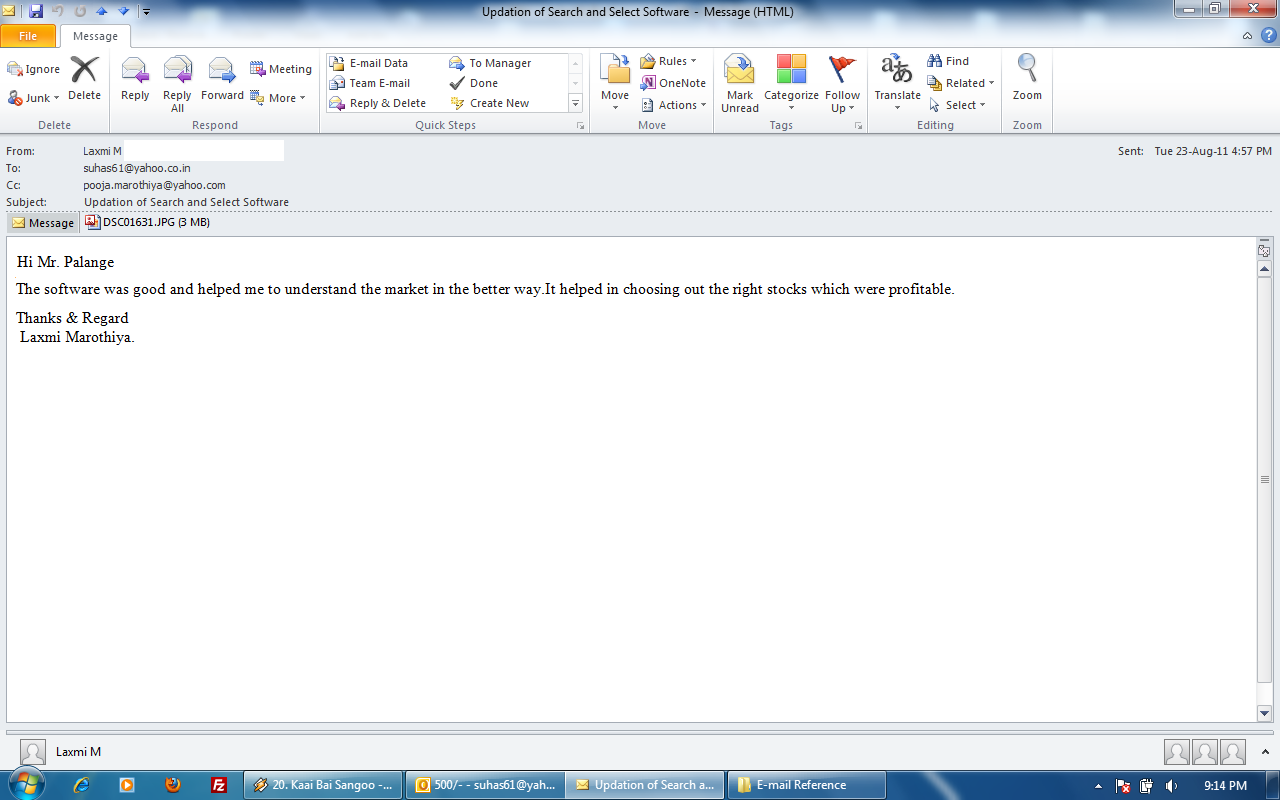Select the Team E-mail quick step
Screen dimensions: 1280x800
[370, 83]
